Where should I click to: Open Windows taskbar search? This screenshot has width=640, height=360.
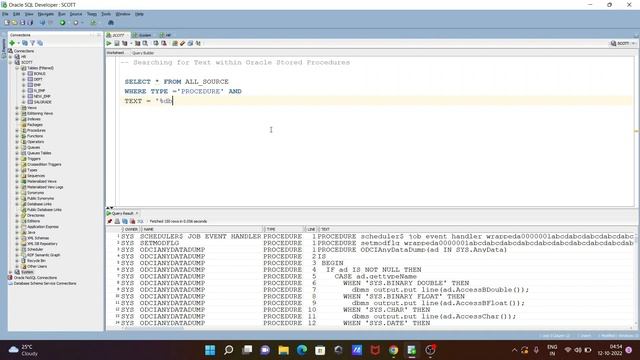pos(229,350)
